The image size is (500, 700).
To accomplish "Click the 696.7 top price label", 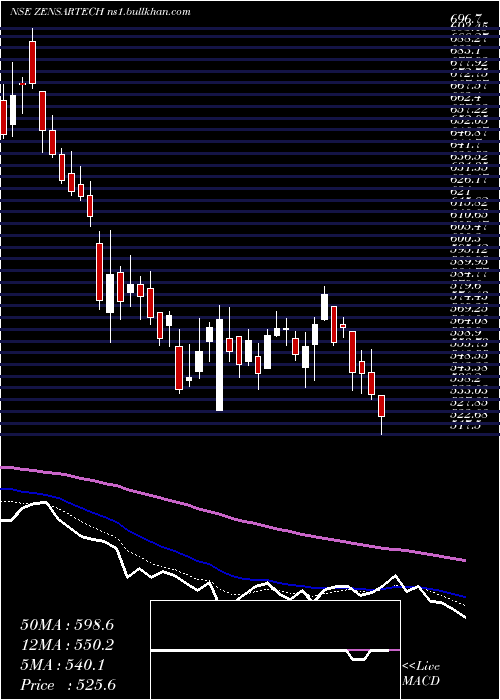I will [x=466, y=19].
